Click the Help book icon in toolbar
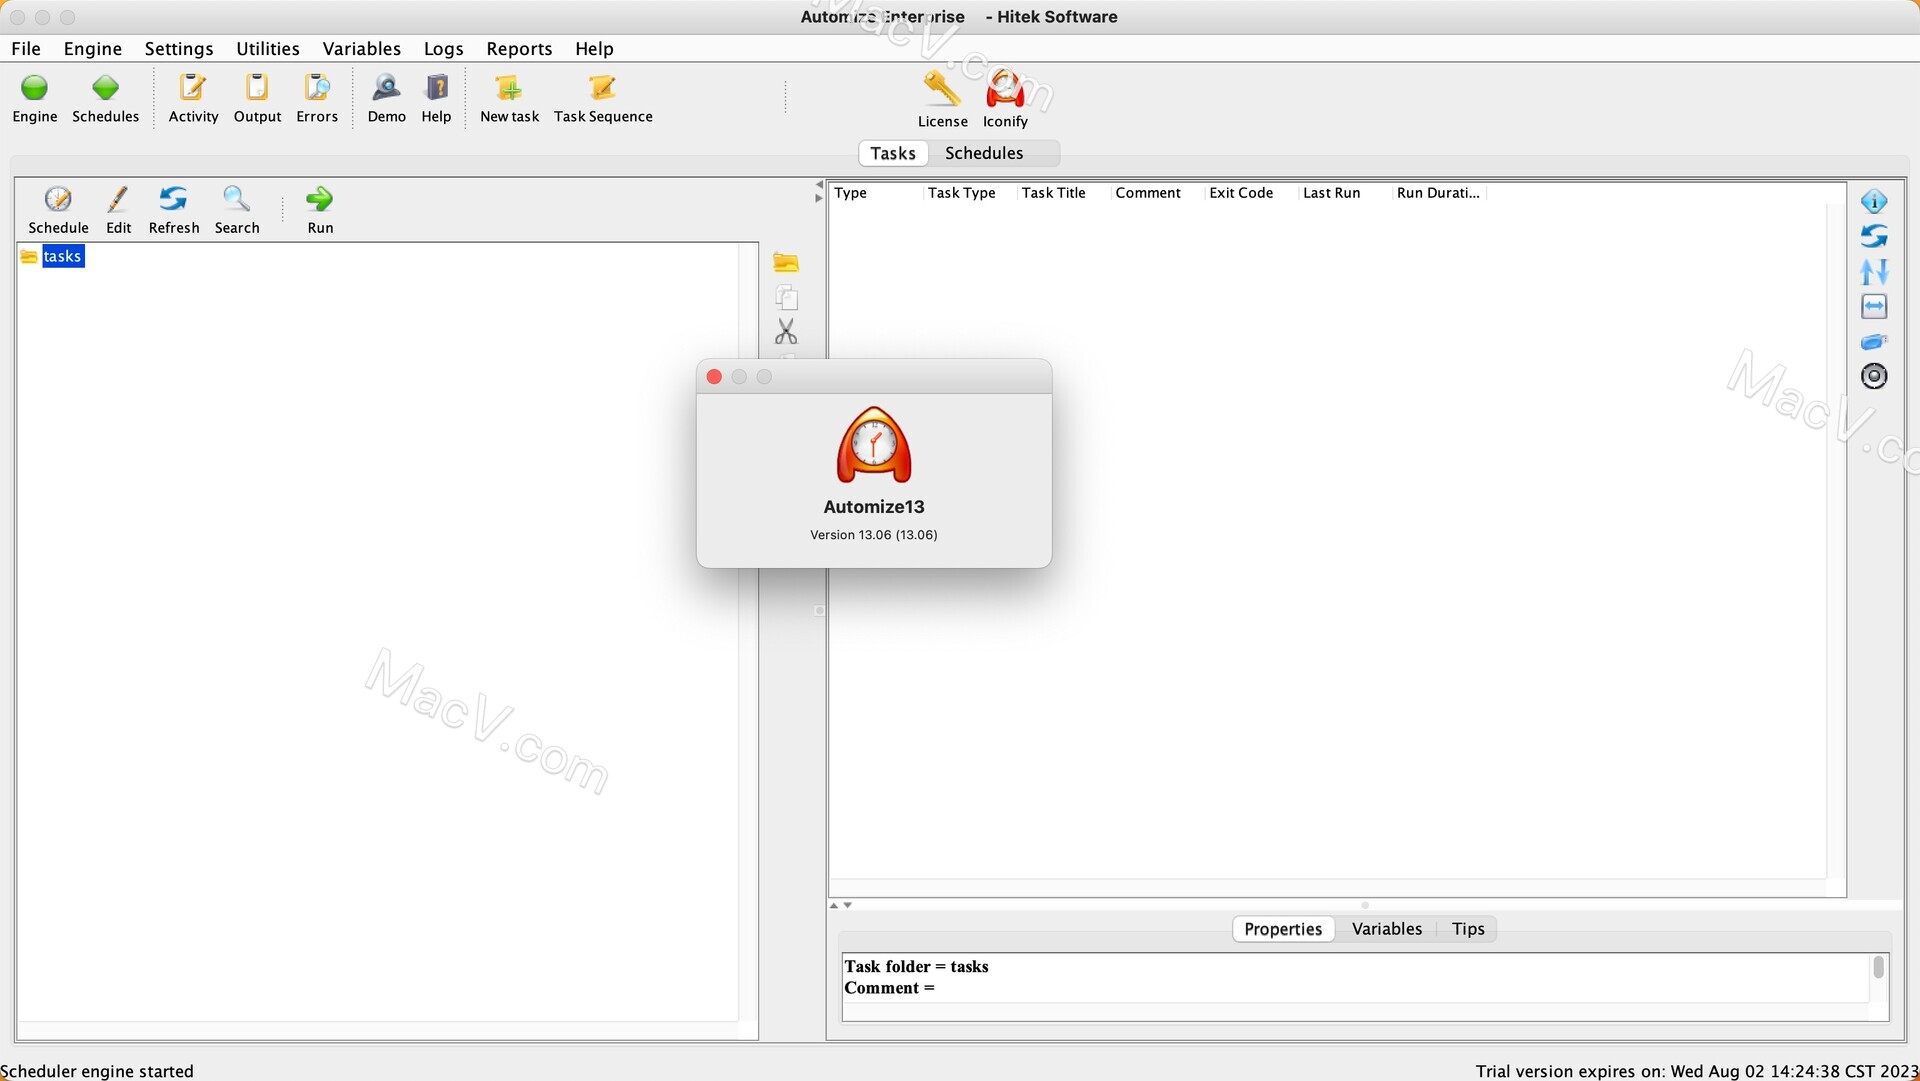The image size is (1920, 1081). 436,98
